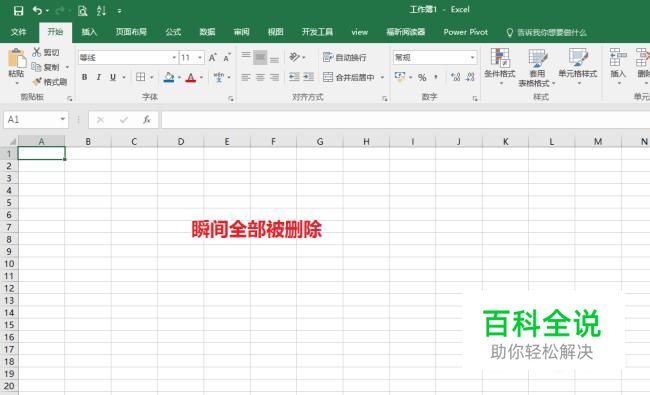Toggle wrap text (自动换行)
650x395 pixels.
[x=344, y=57]
